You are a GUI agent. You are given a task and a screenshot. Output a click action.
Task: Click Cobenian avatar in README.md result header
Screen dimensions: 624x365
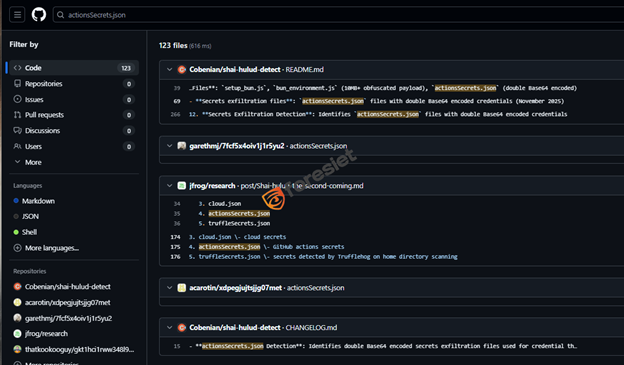pyautogui.click(x=182, y=70)
